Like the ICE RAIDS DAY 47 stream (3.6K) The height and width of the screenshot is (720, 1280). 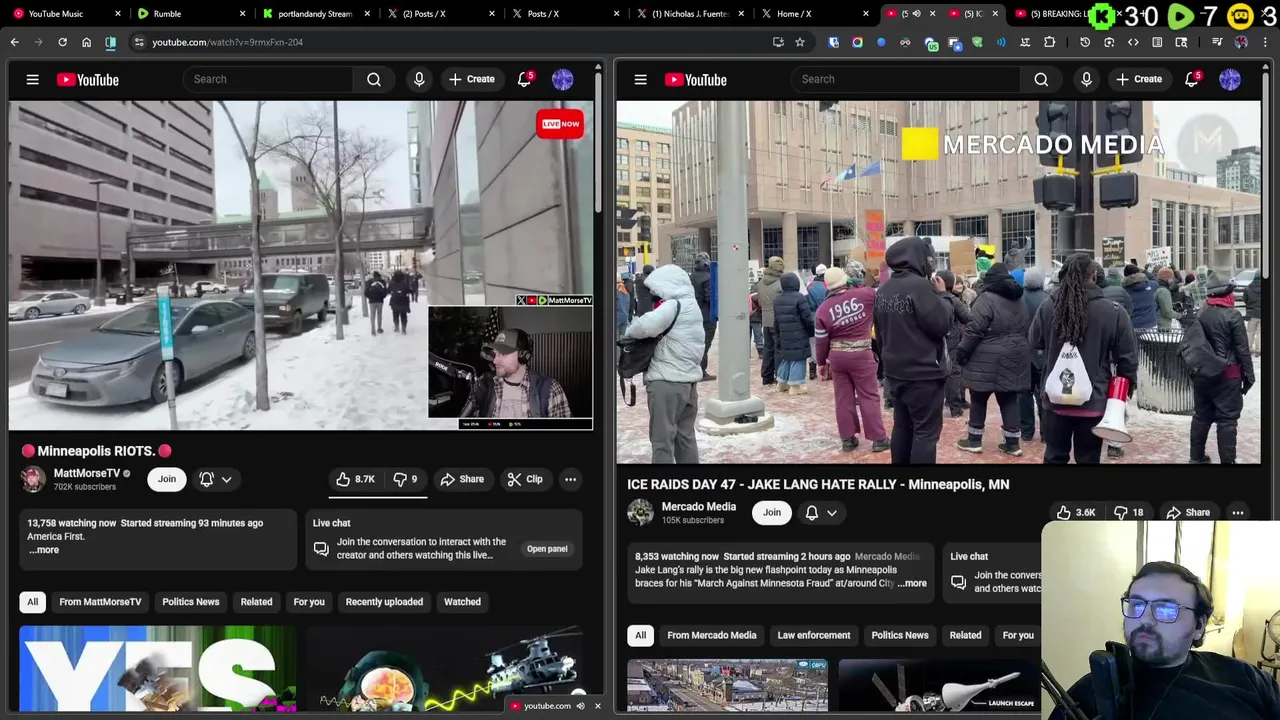(x=1077, y=512)
